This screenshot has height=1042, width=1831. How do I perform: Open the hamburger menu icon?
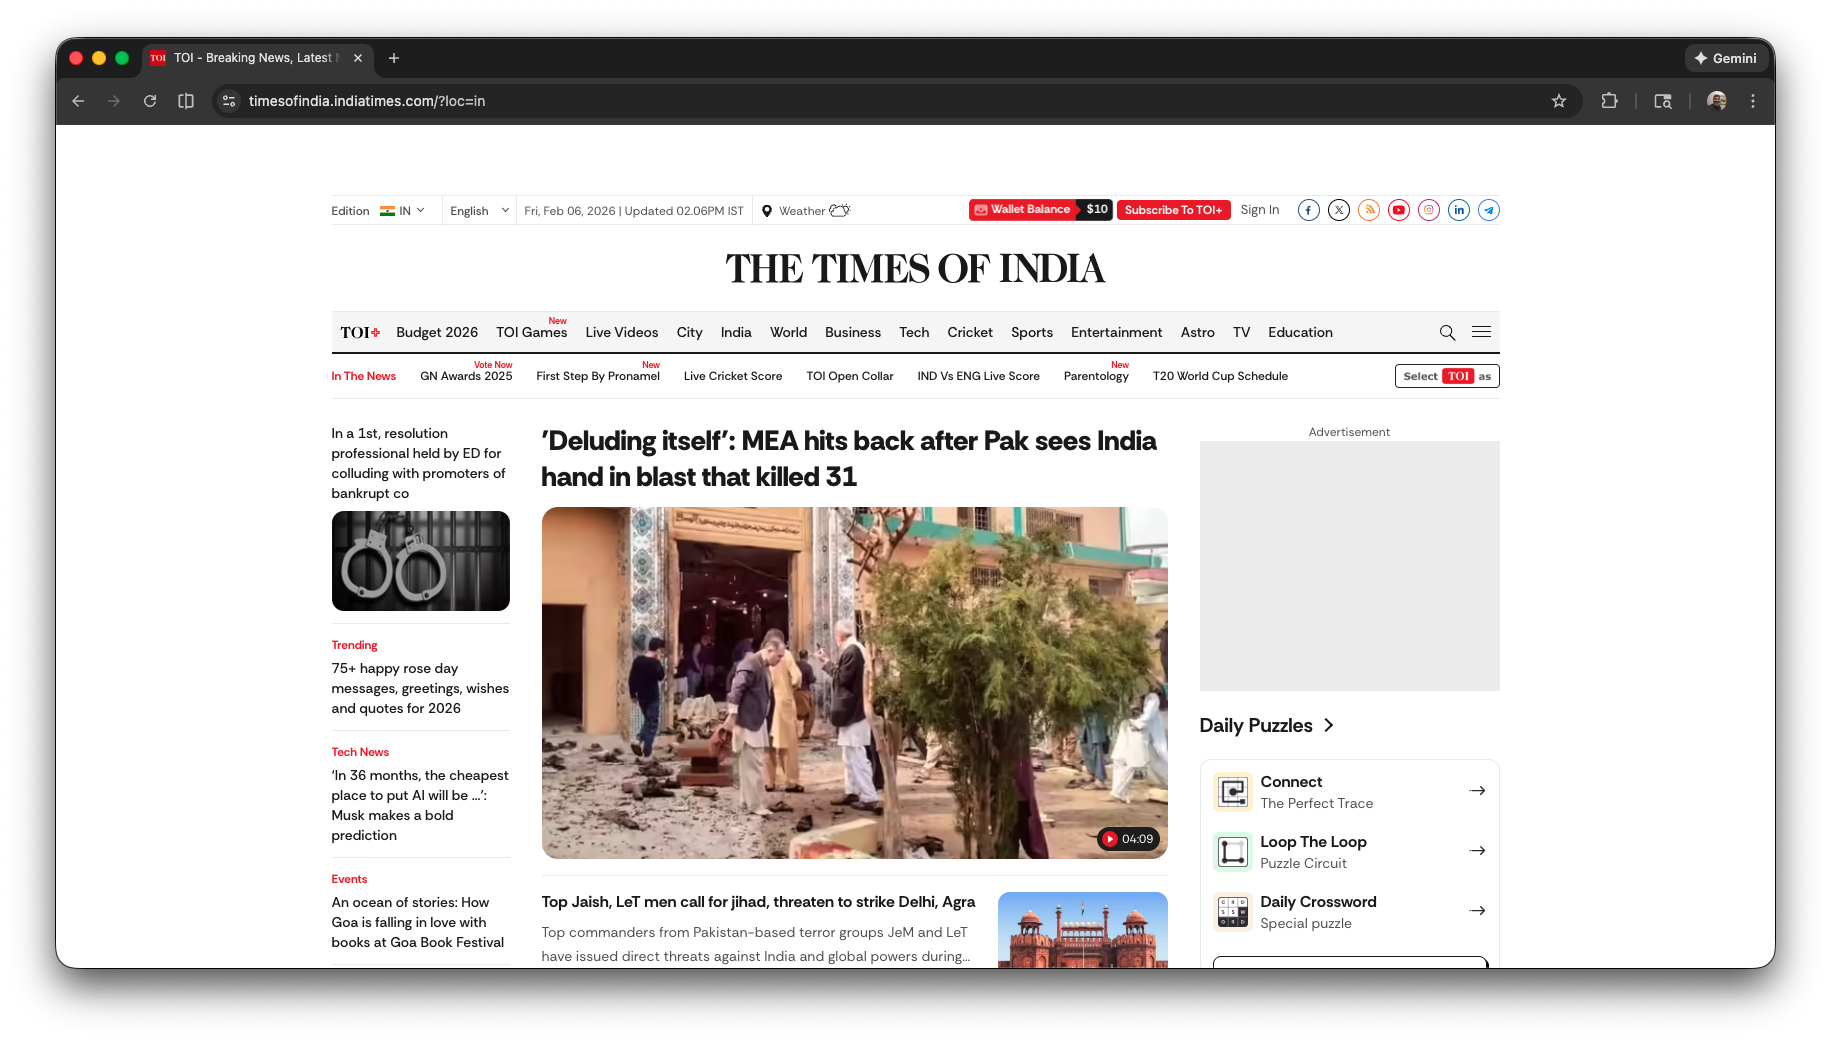(x=1481, y=332)
